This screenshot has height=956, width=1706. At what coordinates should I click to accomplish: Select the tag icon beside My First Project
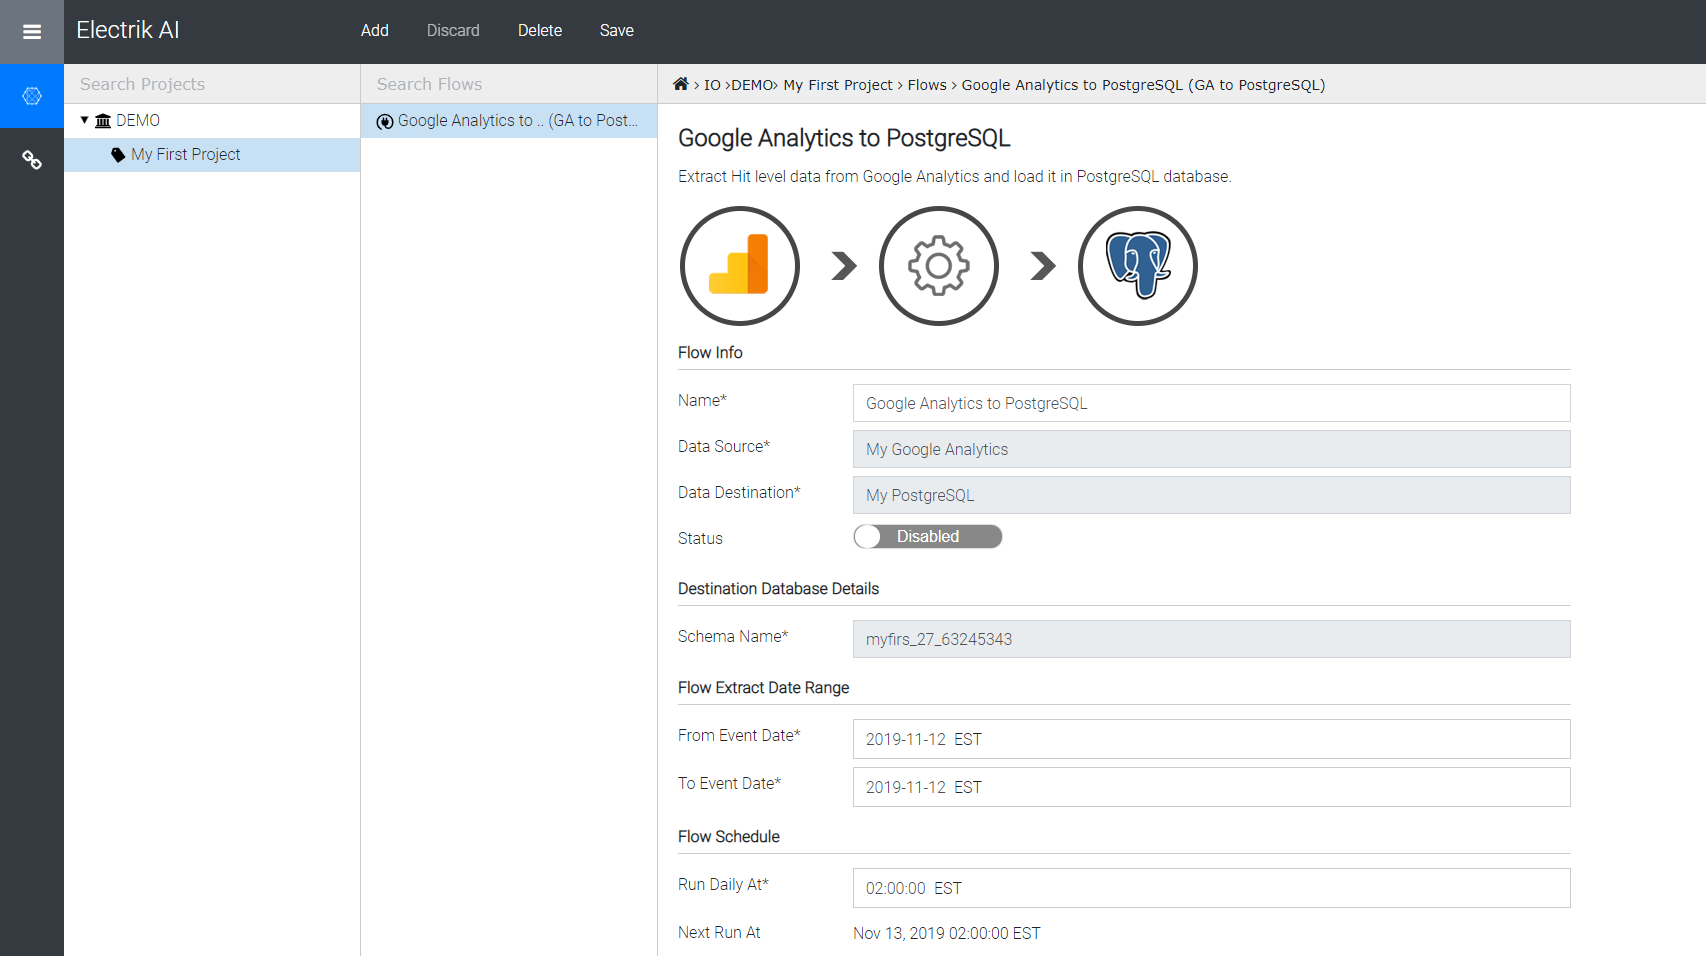coord(119,154)
